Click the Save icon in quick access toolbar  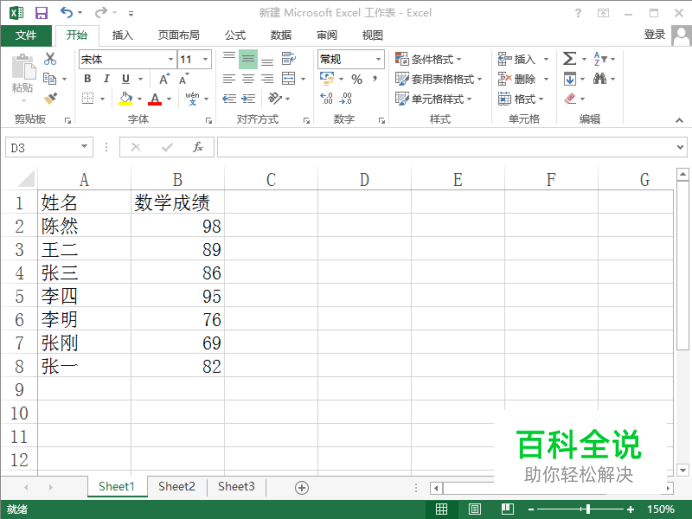[41, 13]
